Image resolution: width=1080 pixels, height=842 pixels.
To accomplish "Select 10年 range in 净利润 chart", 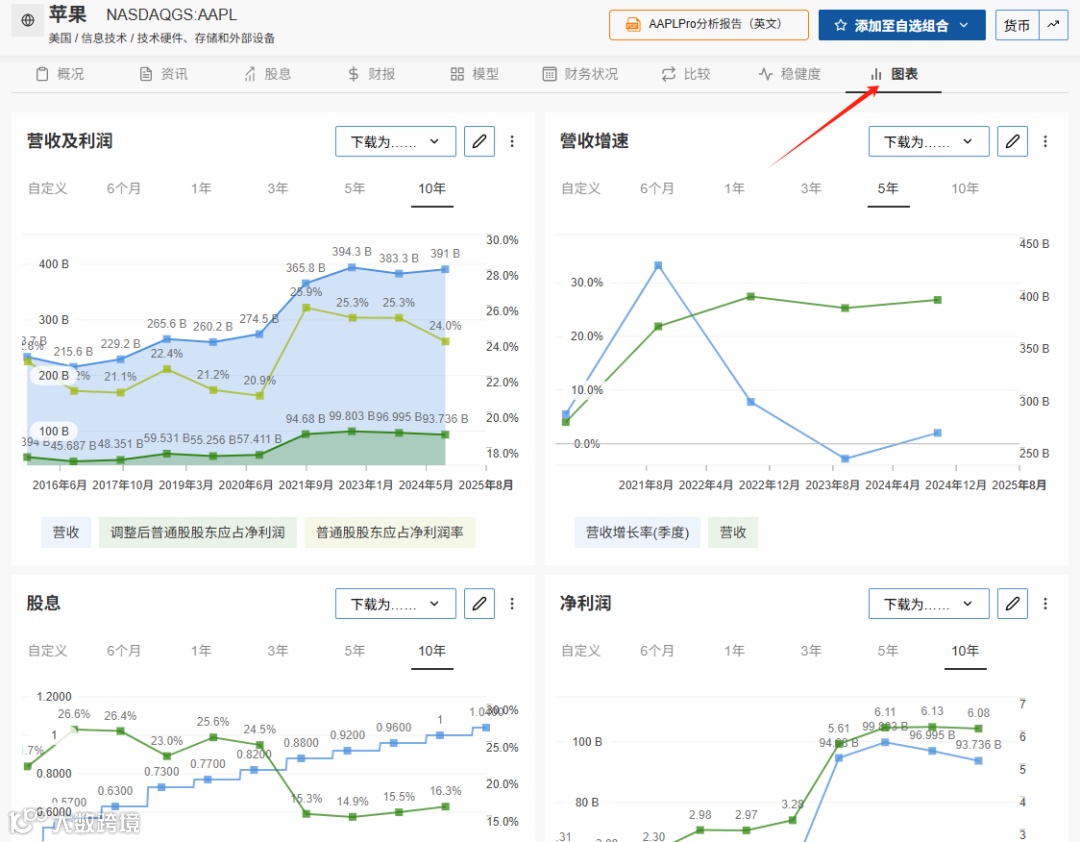I will click(965, 650).
